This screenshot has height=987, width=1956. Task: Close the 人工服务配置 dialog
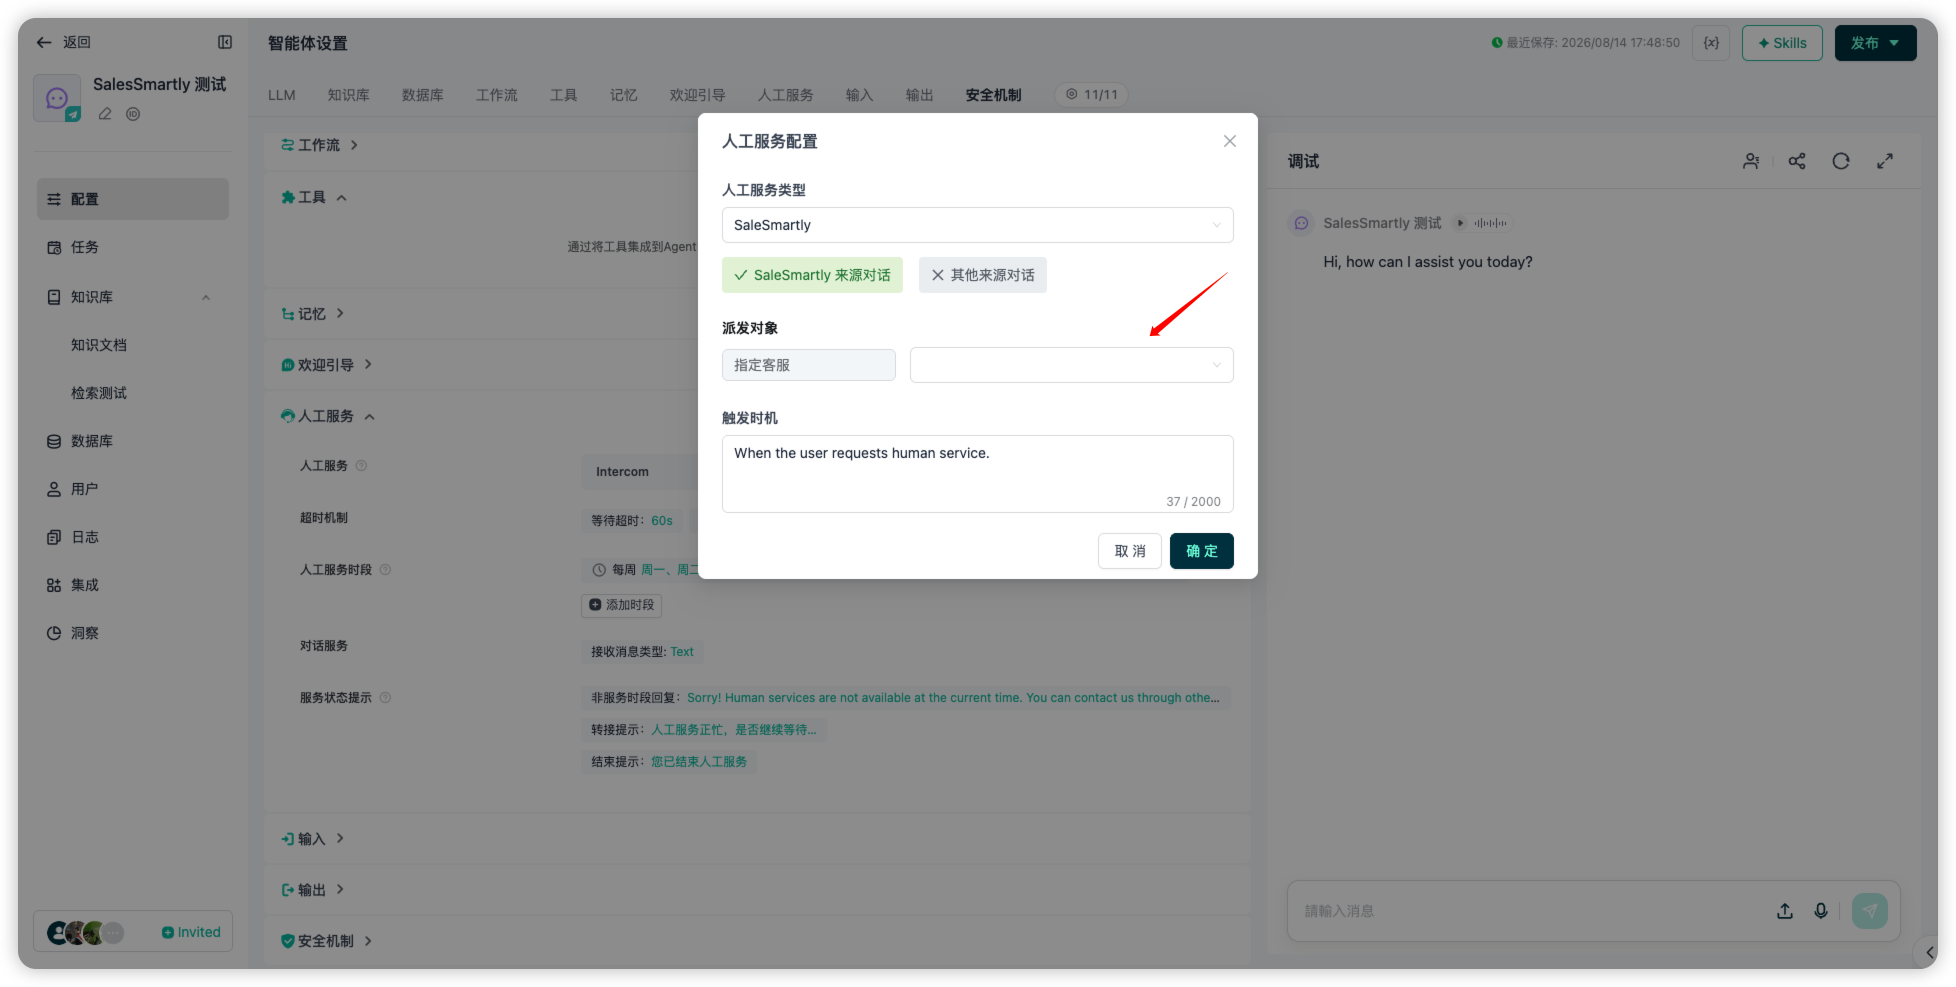click(x=1230, y=141)
